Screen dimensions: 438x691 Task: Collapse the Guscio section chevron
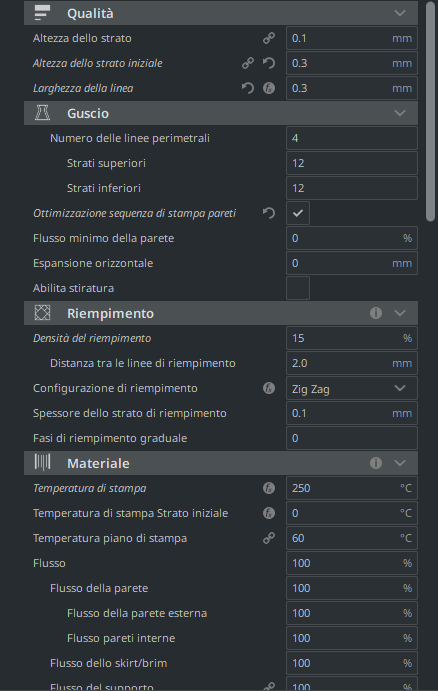400,113
